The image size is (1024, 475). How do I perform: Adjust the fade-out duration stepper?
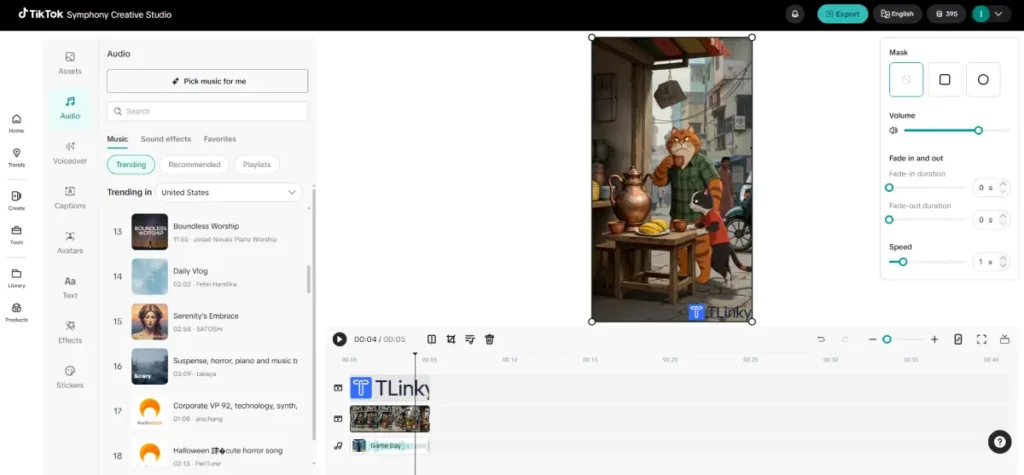(1003, 220)
